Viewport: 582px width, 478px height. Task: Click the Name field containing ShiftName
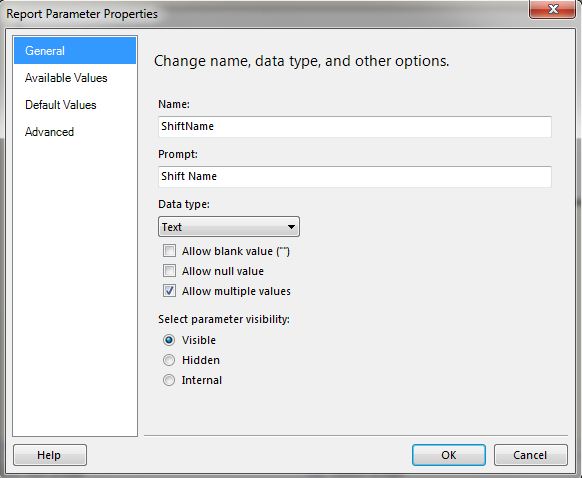pos(354,127)
